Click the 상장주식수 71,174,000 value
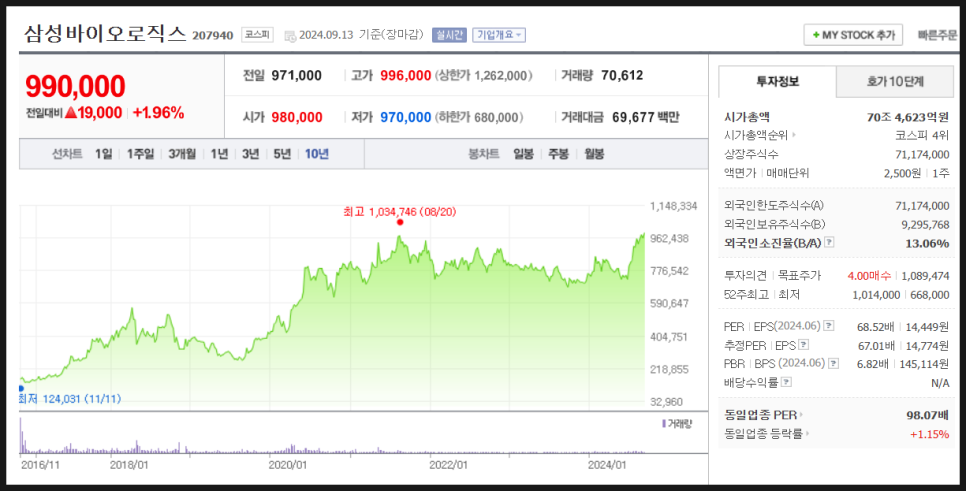 [922, 154]
